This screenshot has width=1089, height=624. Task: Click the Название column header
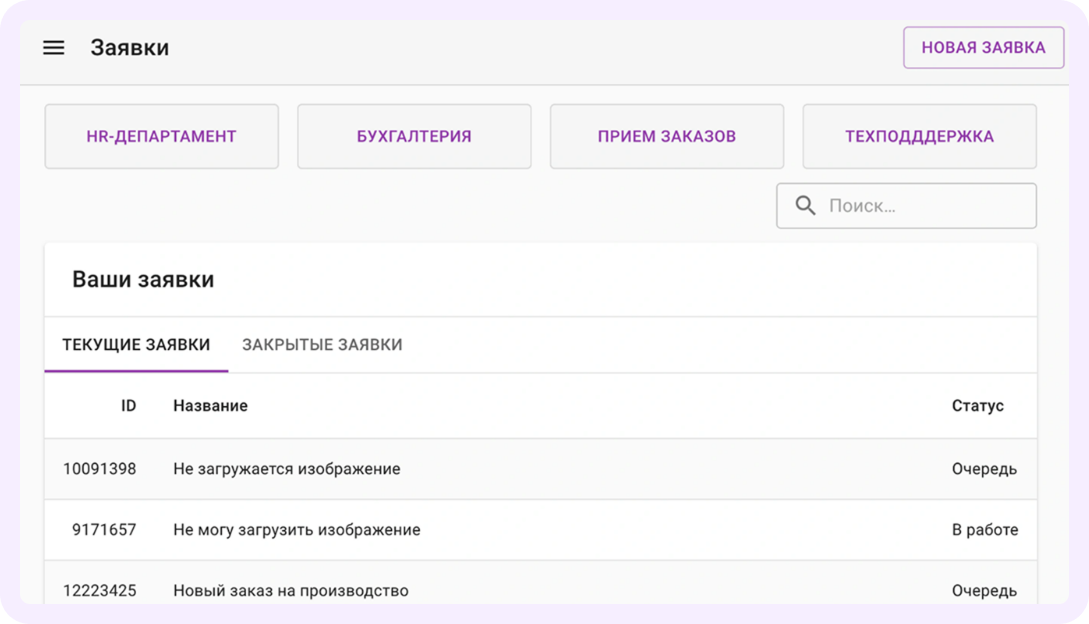209,406
